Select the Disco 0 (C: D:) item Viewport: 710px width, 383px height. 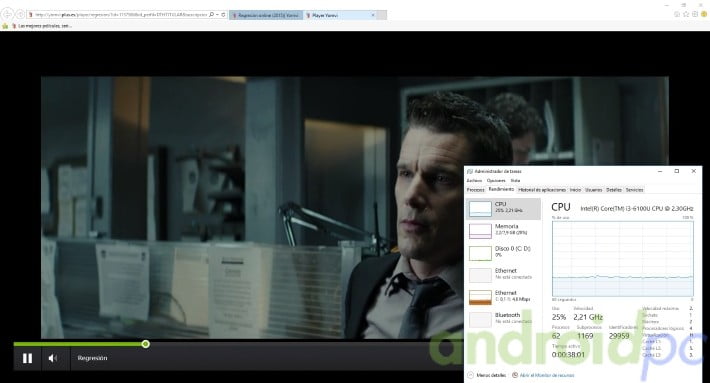(x=504, y=253)
